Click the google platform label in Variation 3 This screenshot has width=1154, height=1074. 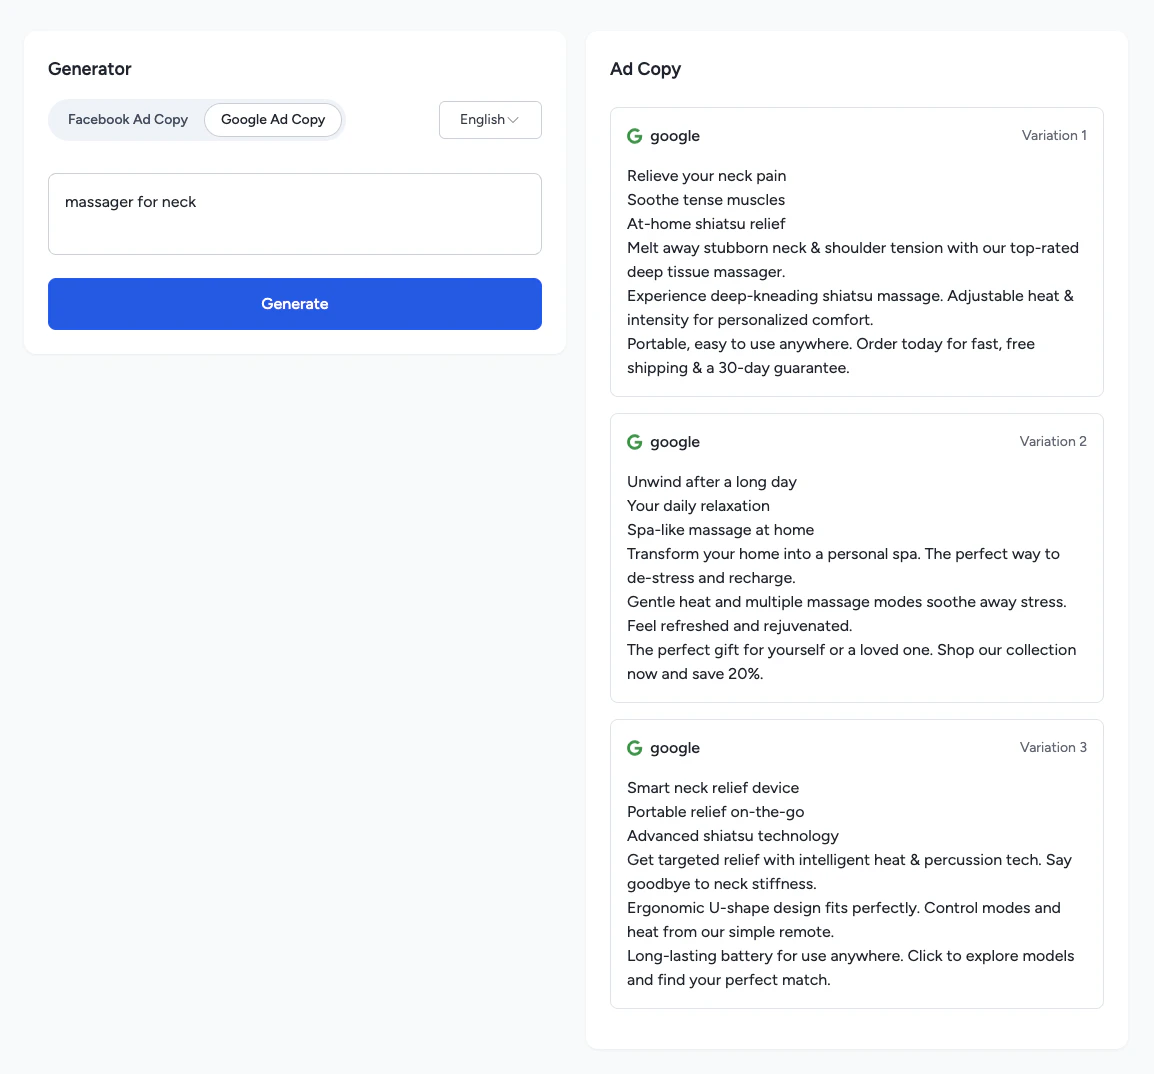(674, 748)
